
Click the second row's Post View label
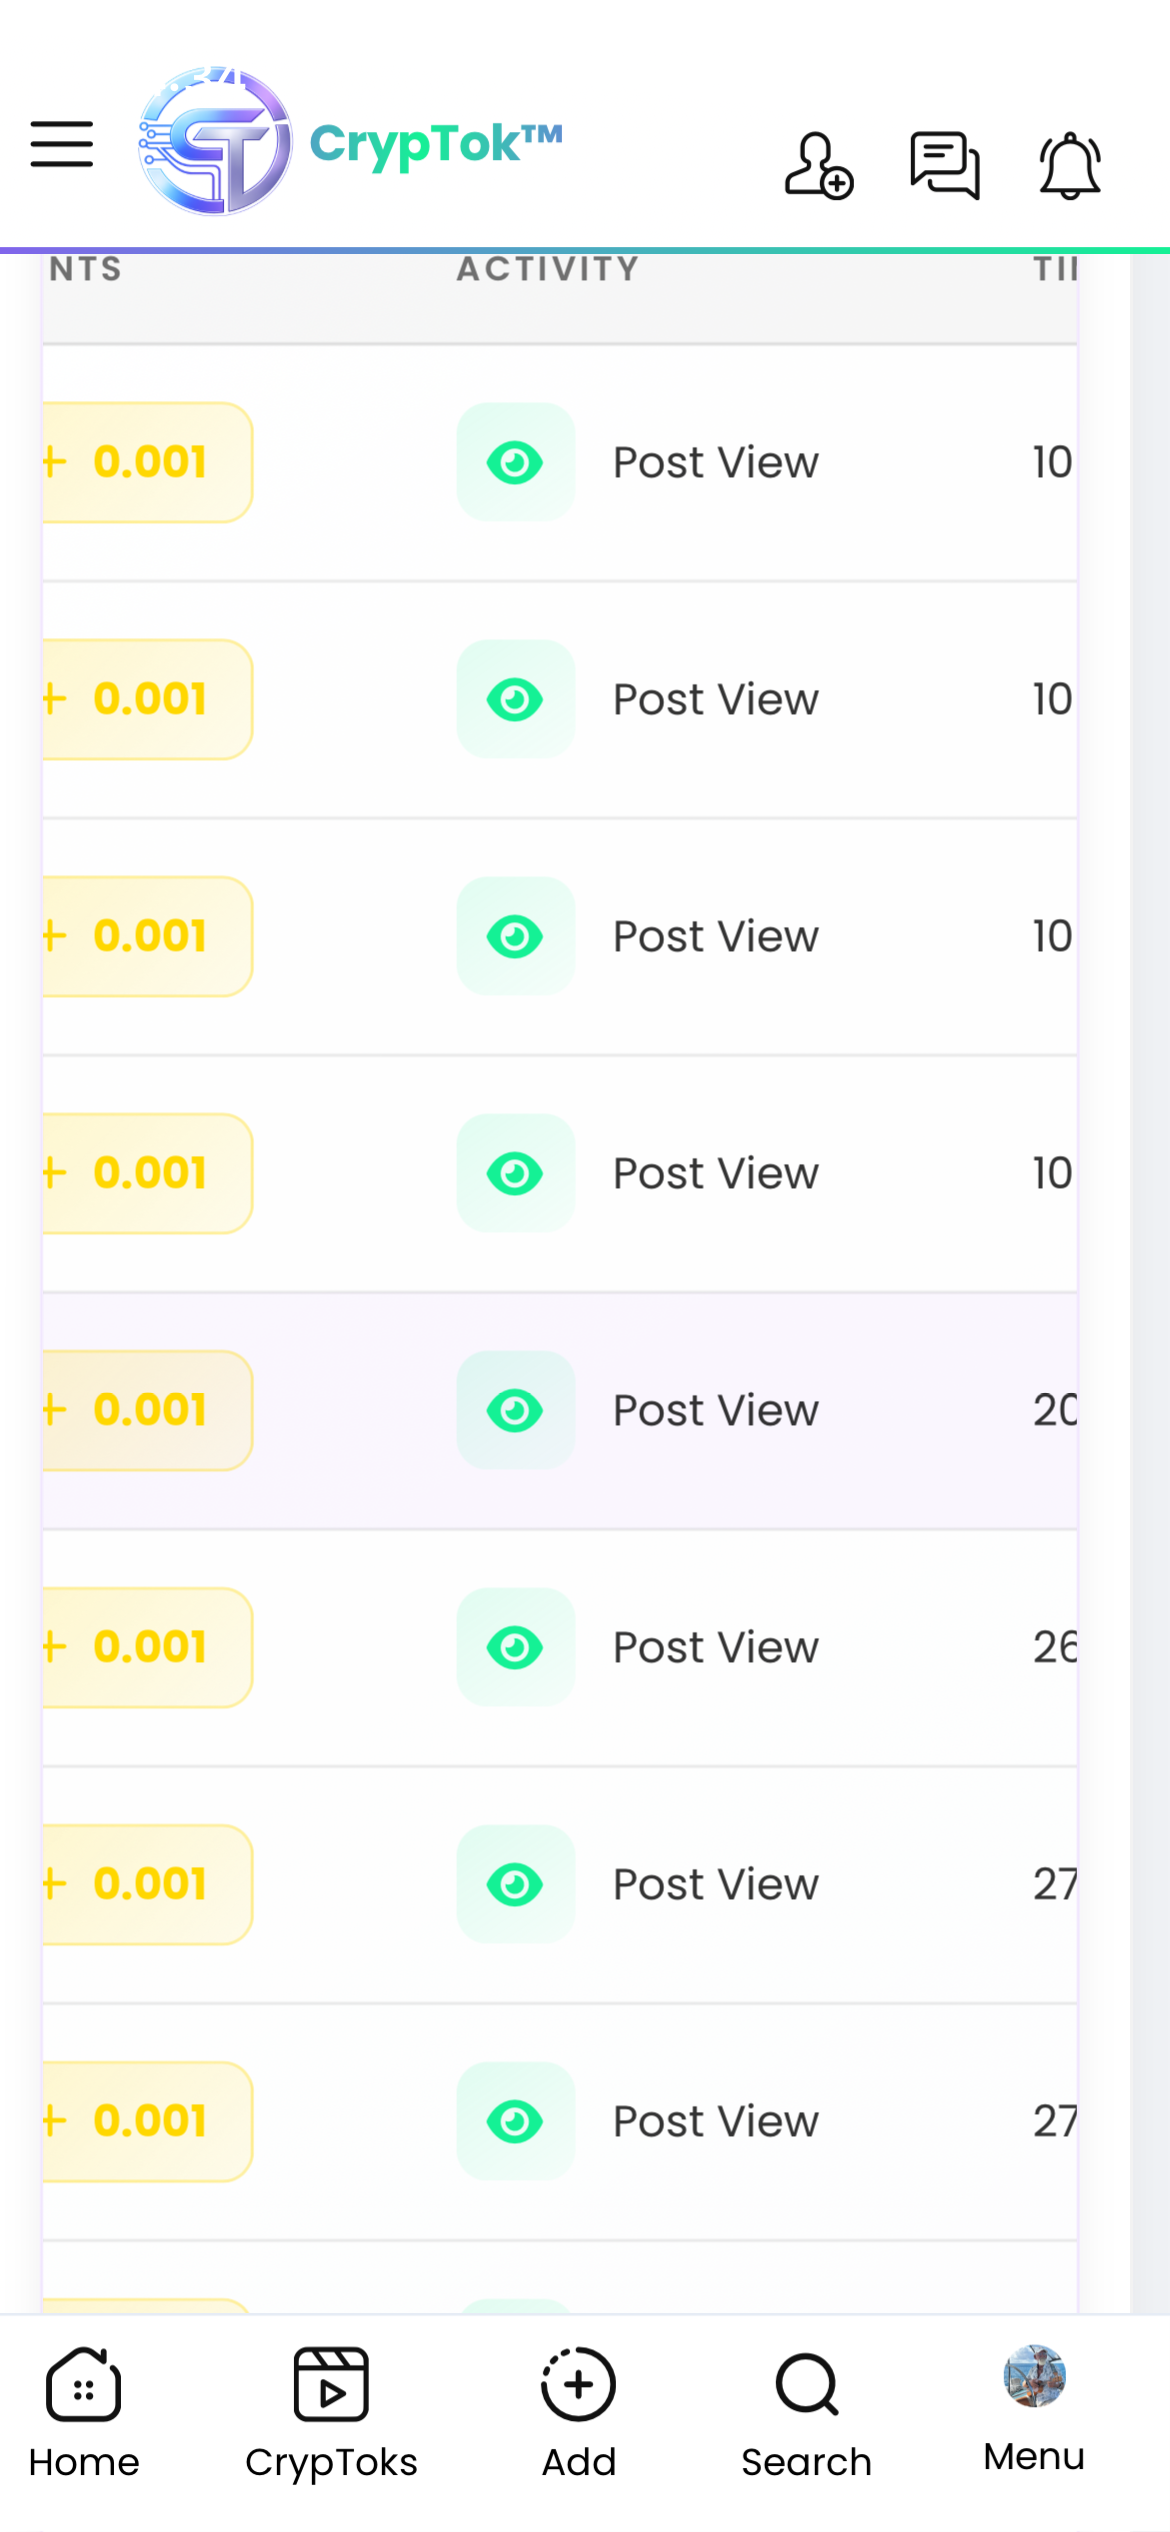[715, 700]
